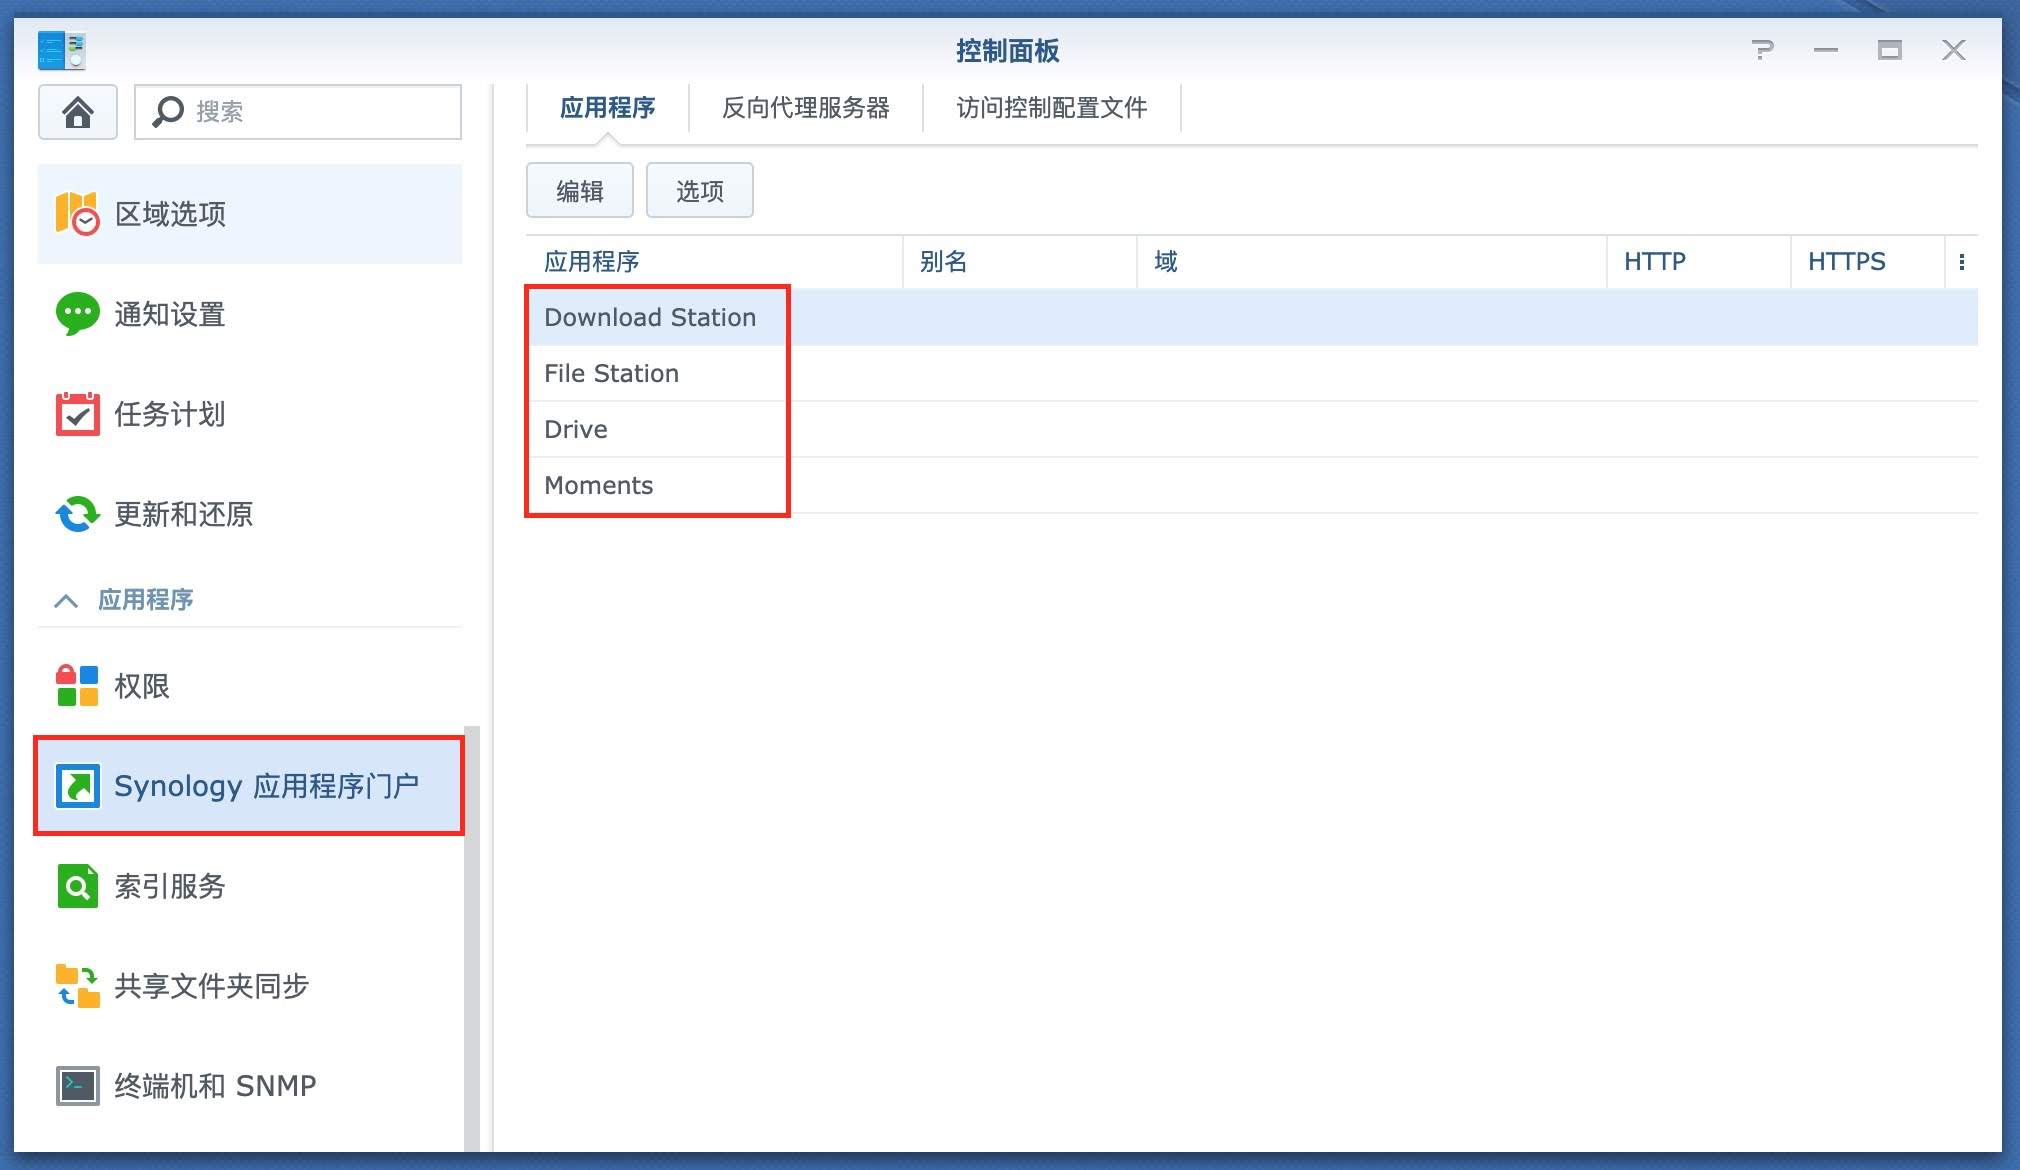Screen dimensions: 2020x1170
Task: Open 区域选项 regional options icon
Action: click(x=77, y=214)
